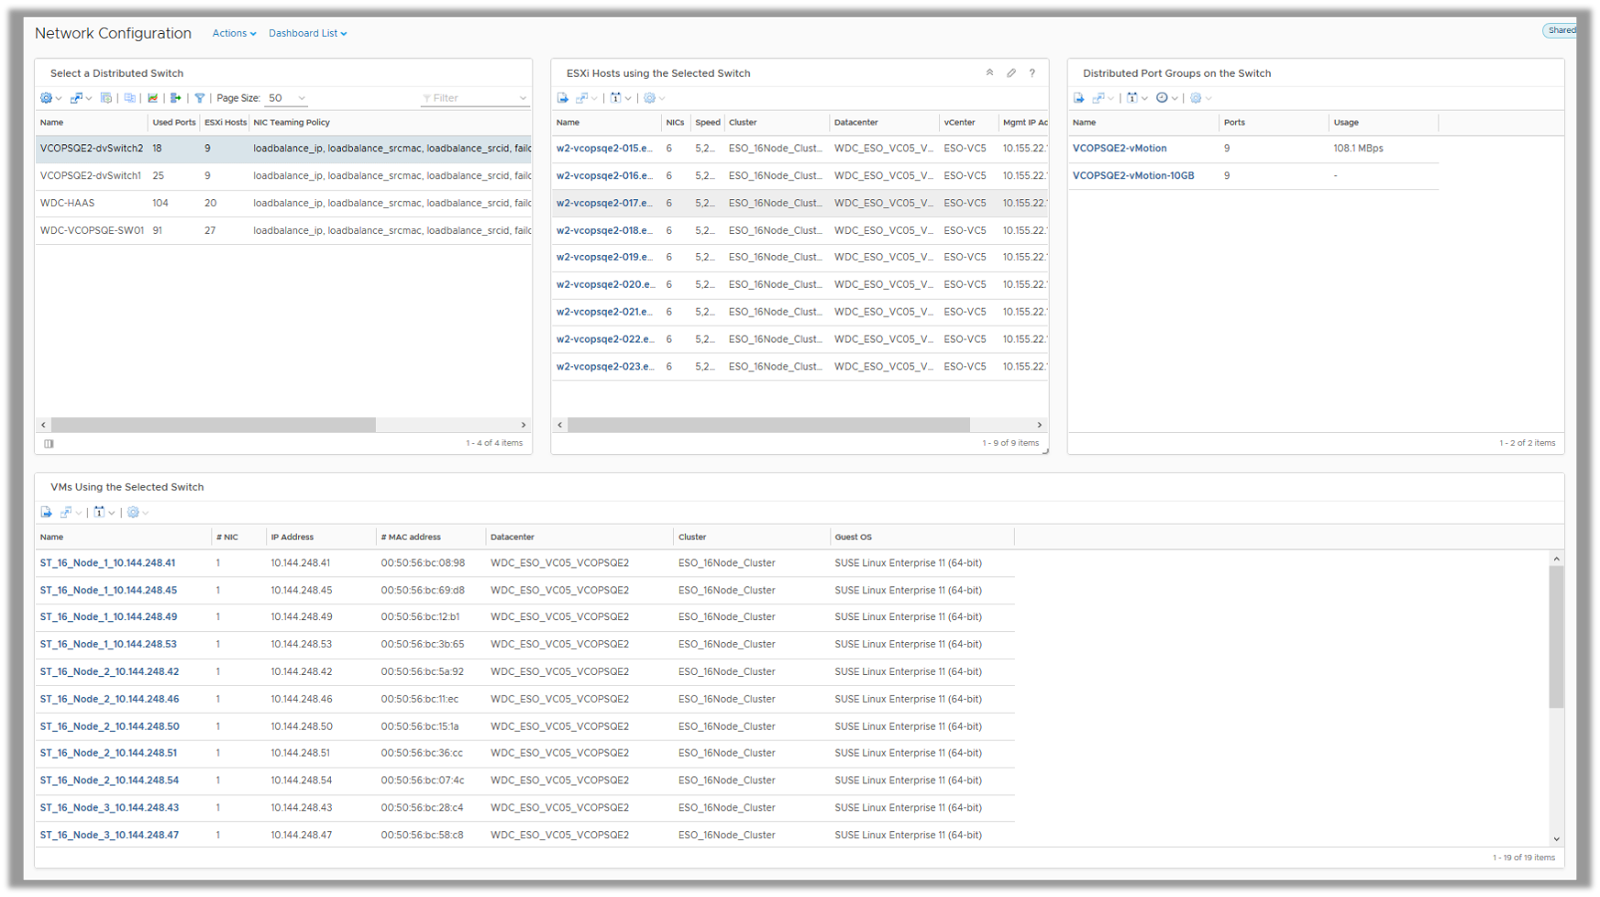1600x897 pixels.
Task: Click the clock icon in Distributed Port Groups toolbar
Action: click(1161, 98)
